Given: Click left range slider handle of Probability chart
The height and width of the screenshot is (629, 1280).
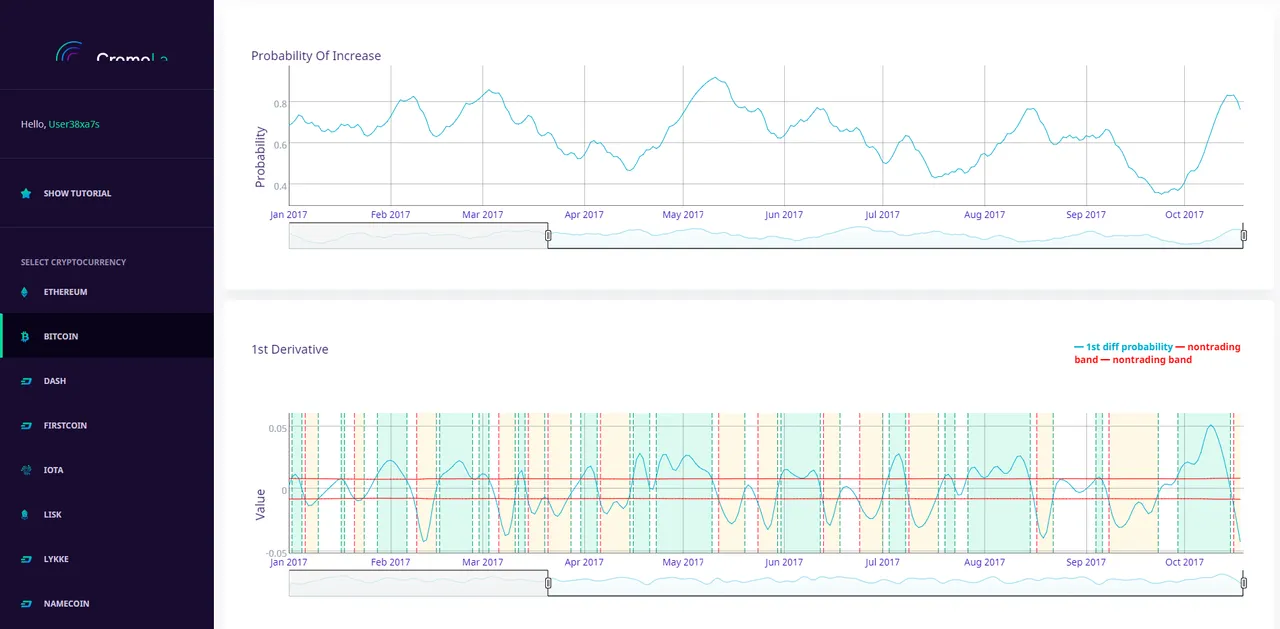Looking at the screenshot, I should coord(548,235).
